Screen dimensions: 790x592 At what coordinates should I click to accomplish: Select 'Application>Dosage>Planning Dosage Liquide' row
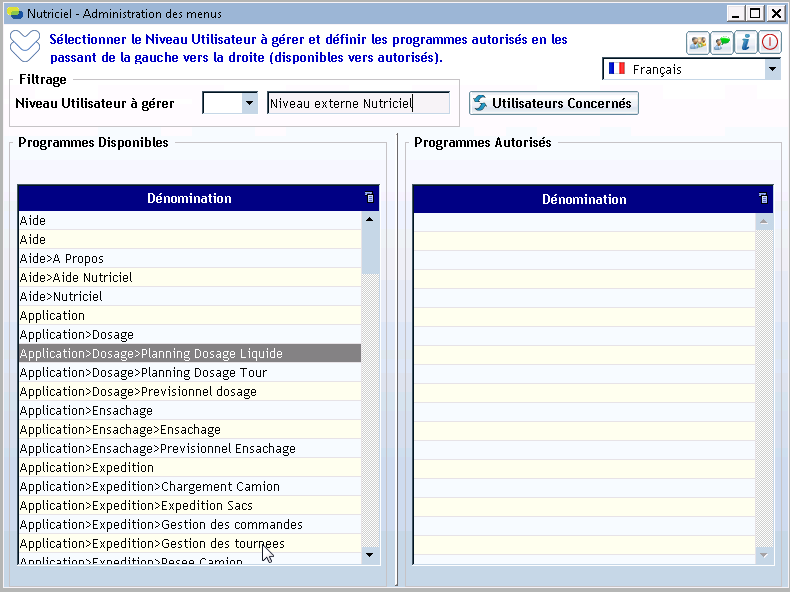point(189,353)
